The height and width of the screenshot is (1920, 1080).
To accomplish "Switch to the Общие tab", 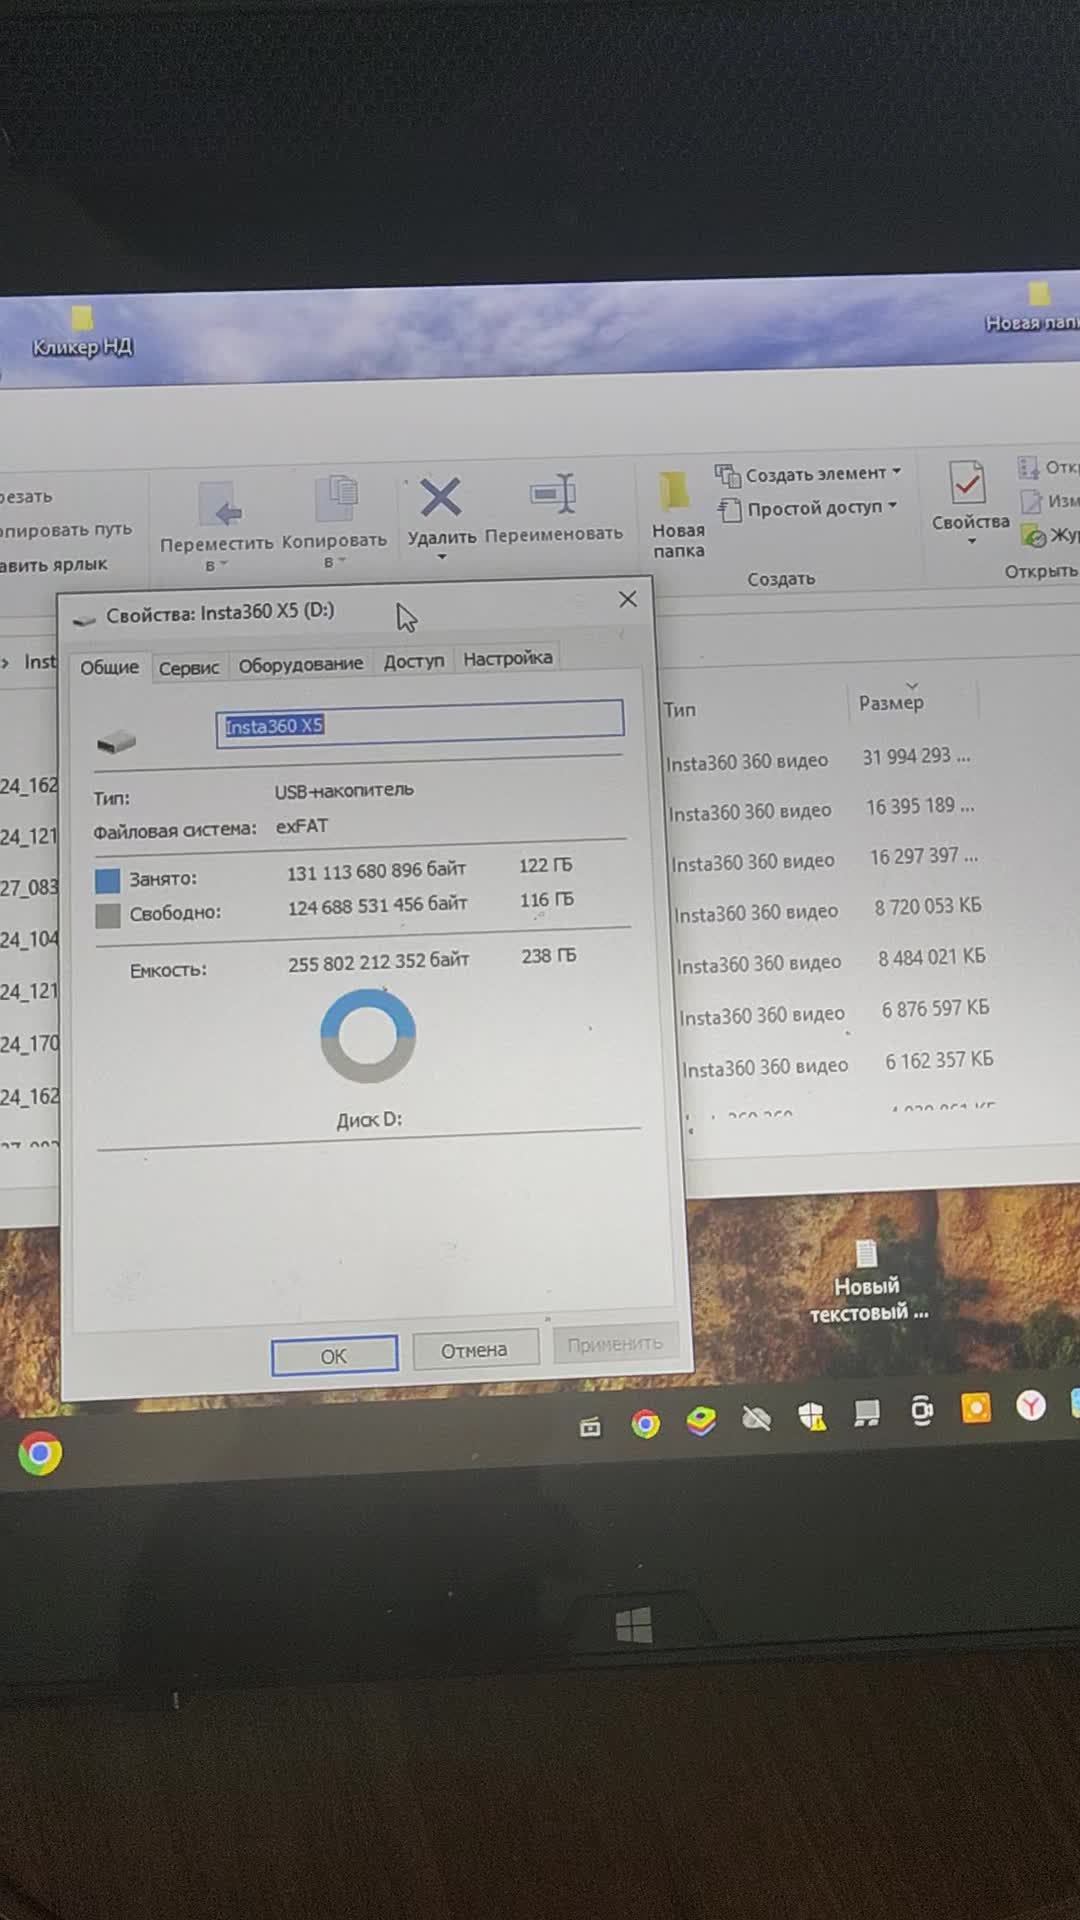I will 109,667.
